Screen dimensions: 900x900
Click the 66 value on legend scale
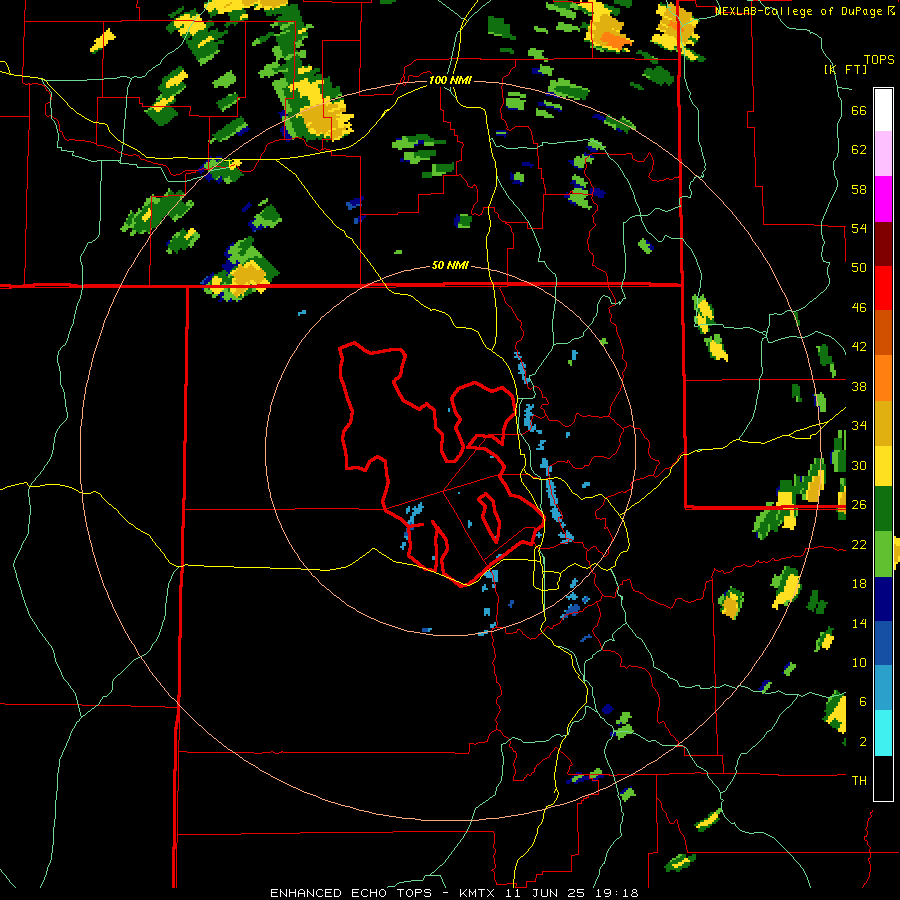[859, 110]
